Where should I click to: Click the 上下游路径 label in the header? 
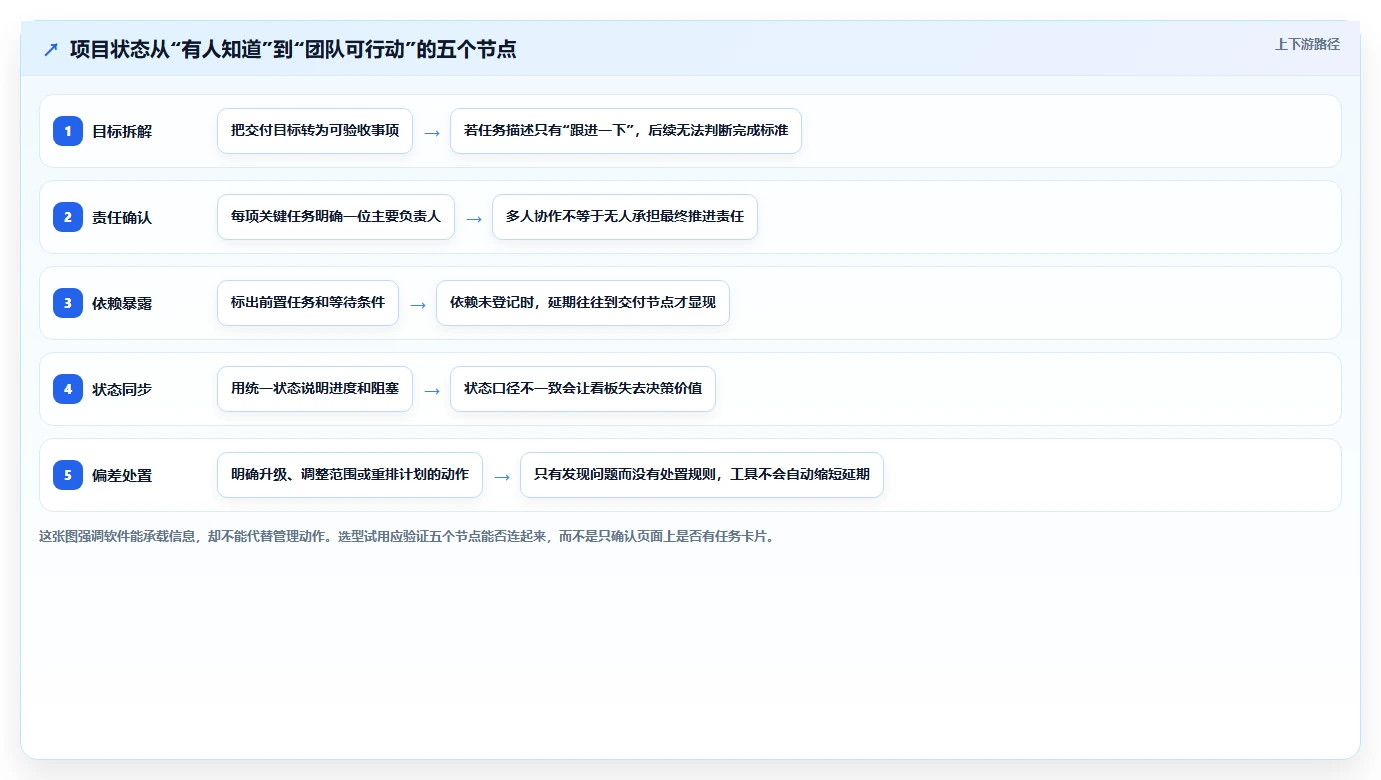[x=1307, y=44]
